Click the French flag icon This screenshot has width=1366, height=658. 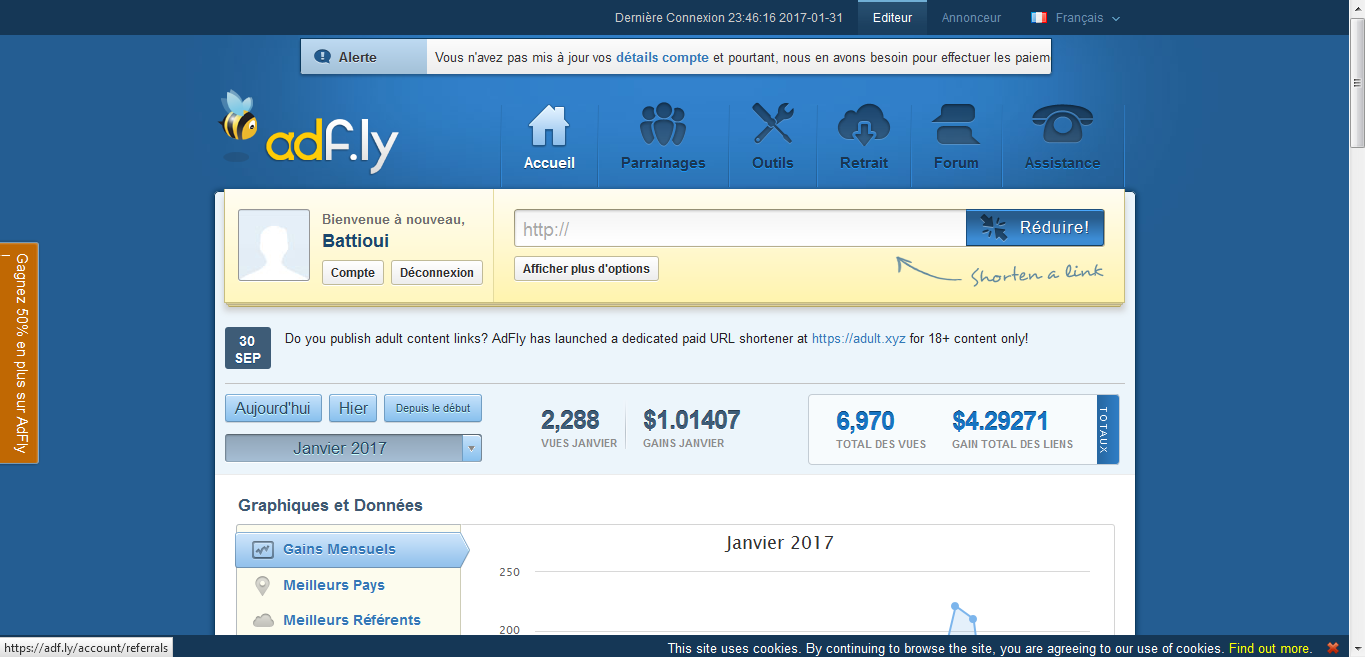click(1039, 17)
